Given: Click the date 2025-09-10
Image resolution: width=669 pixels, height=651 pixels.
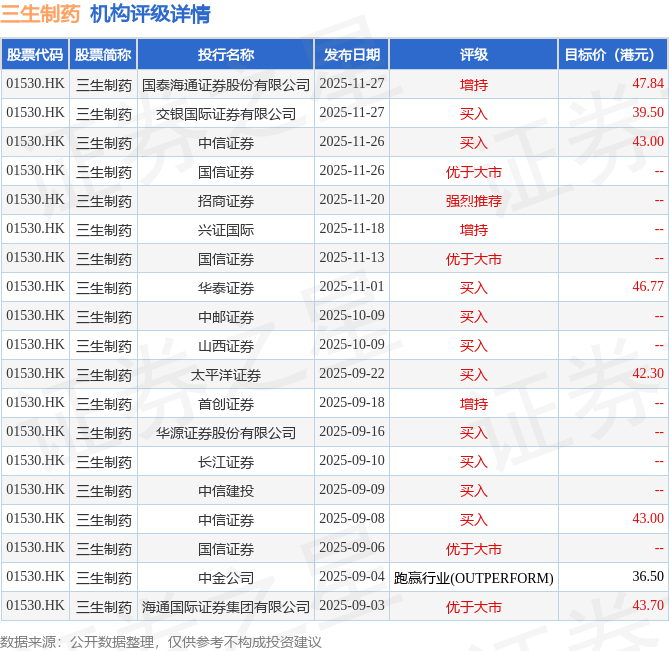Looking at the screenshot, I should pyautogui.click(x=352, y=461).
